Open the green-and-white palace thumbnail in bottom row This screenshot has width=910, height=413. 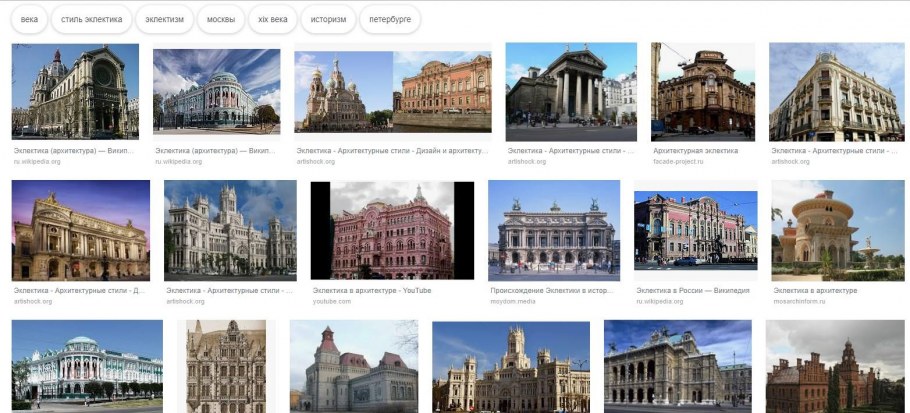pos(87,366)
